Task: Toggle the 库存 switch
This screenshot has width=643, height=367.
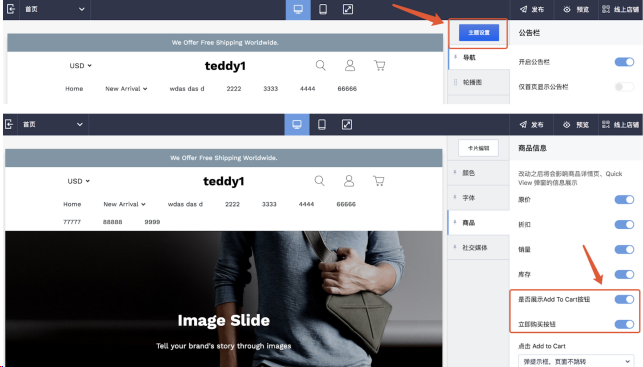Action: click(x=624, y=274)
